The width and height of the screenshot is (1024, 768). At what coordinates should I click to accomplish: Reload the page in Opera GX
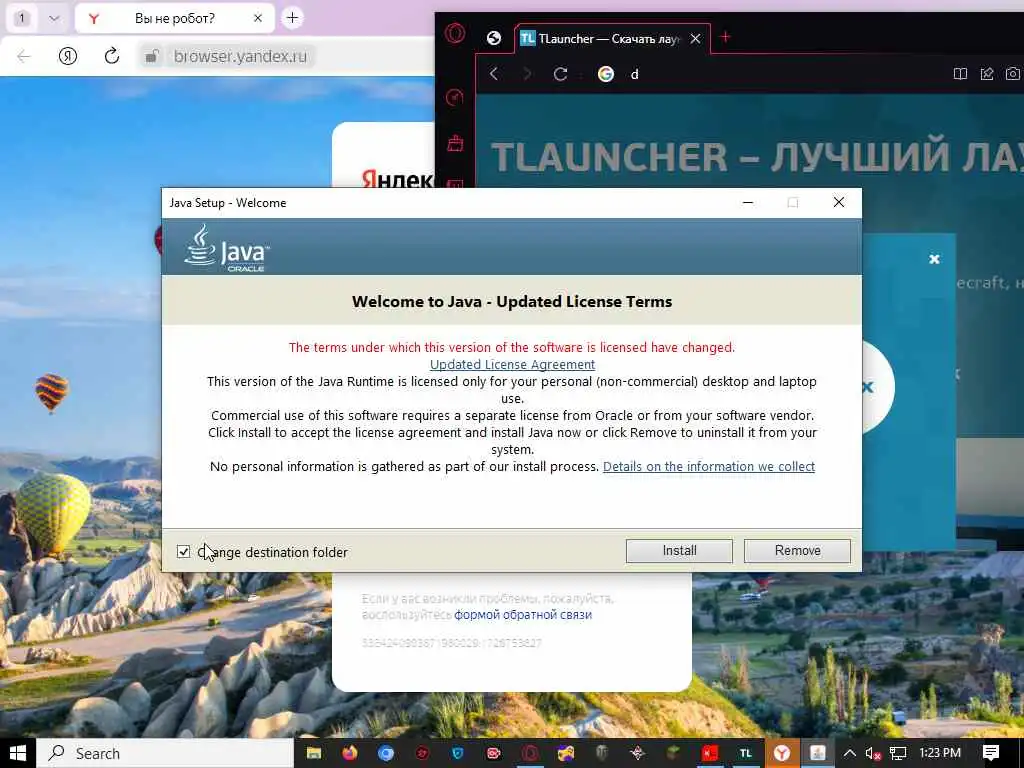click(560, 74)
